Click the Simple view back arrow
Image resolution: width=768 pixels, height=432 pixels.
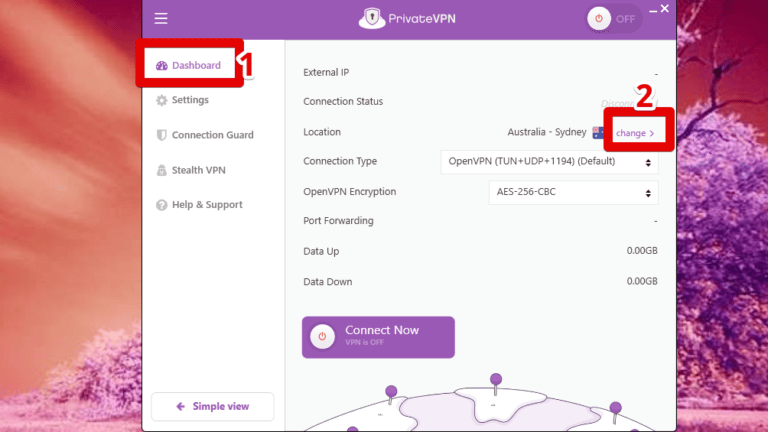[x=181, y=407]
